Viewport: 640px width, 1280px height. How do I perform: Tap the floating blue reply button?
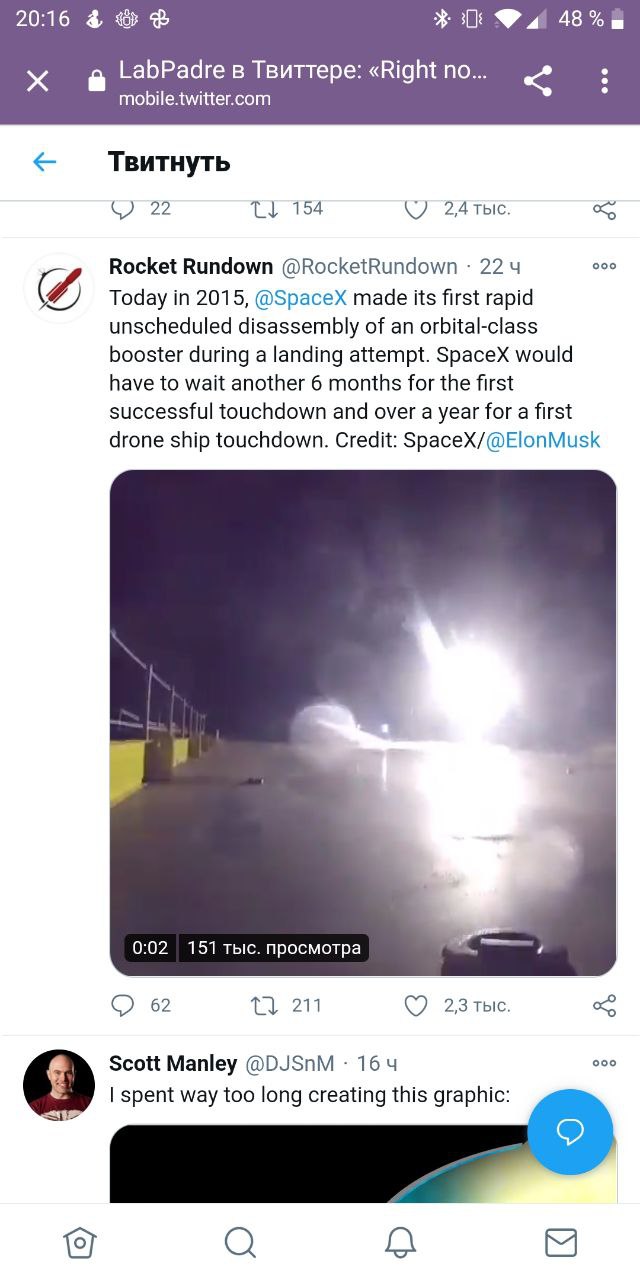[570, 1132]
